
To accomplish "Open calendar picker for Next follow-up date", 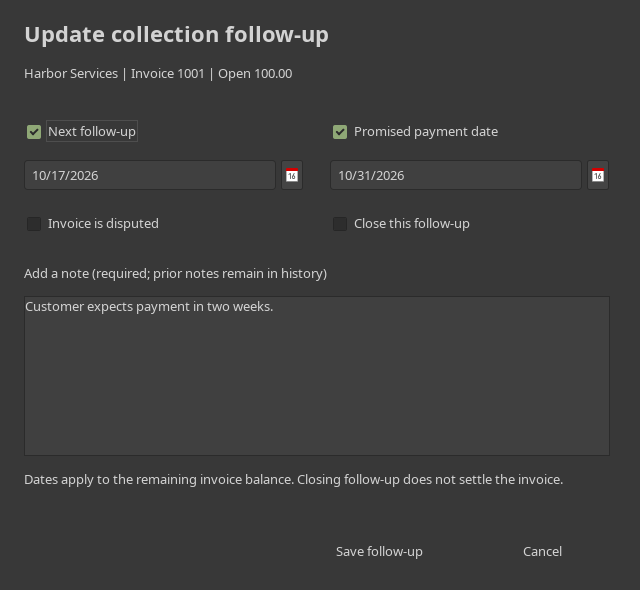I will [292, 175].
